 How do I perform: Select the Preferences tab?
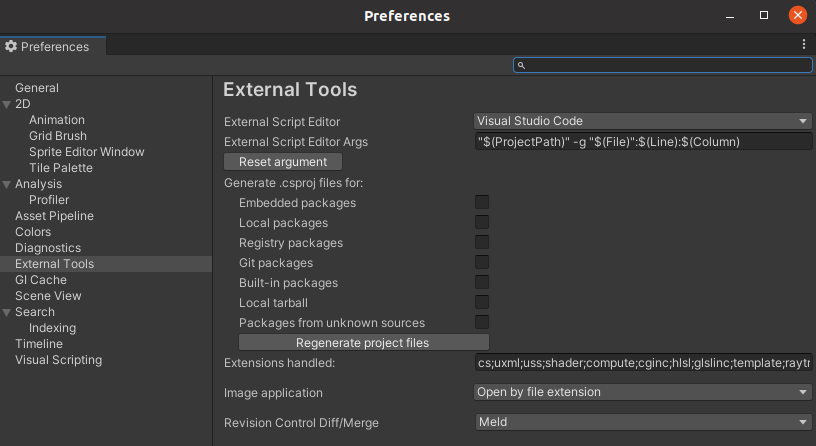(54, 46)
